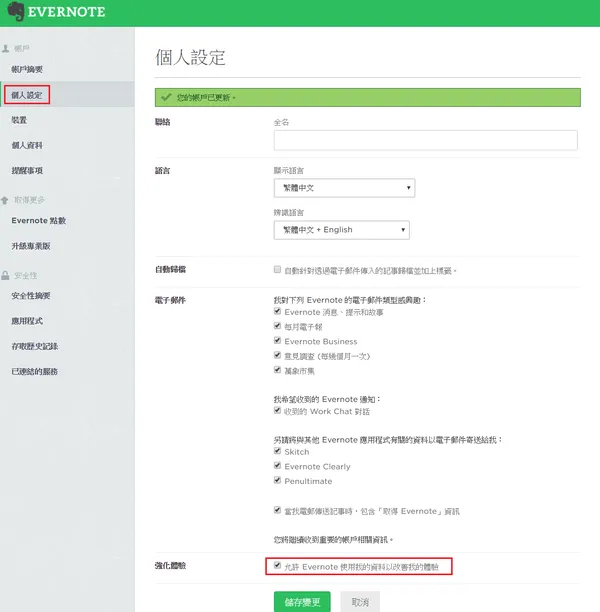Click the 您的帳戶已更新 banner text
The height and width of the screenshot is (612, 600).
[206, 98]
